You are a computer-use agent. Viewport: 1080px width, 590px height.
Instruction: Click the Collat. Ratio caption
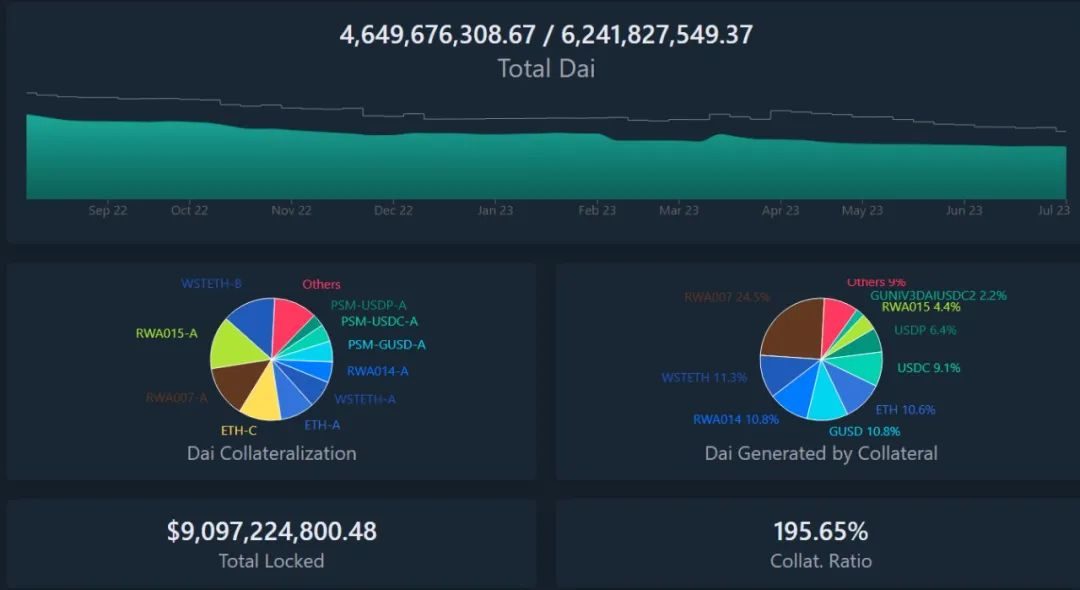tap(821, 561)
